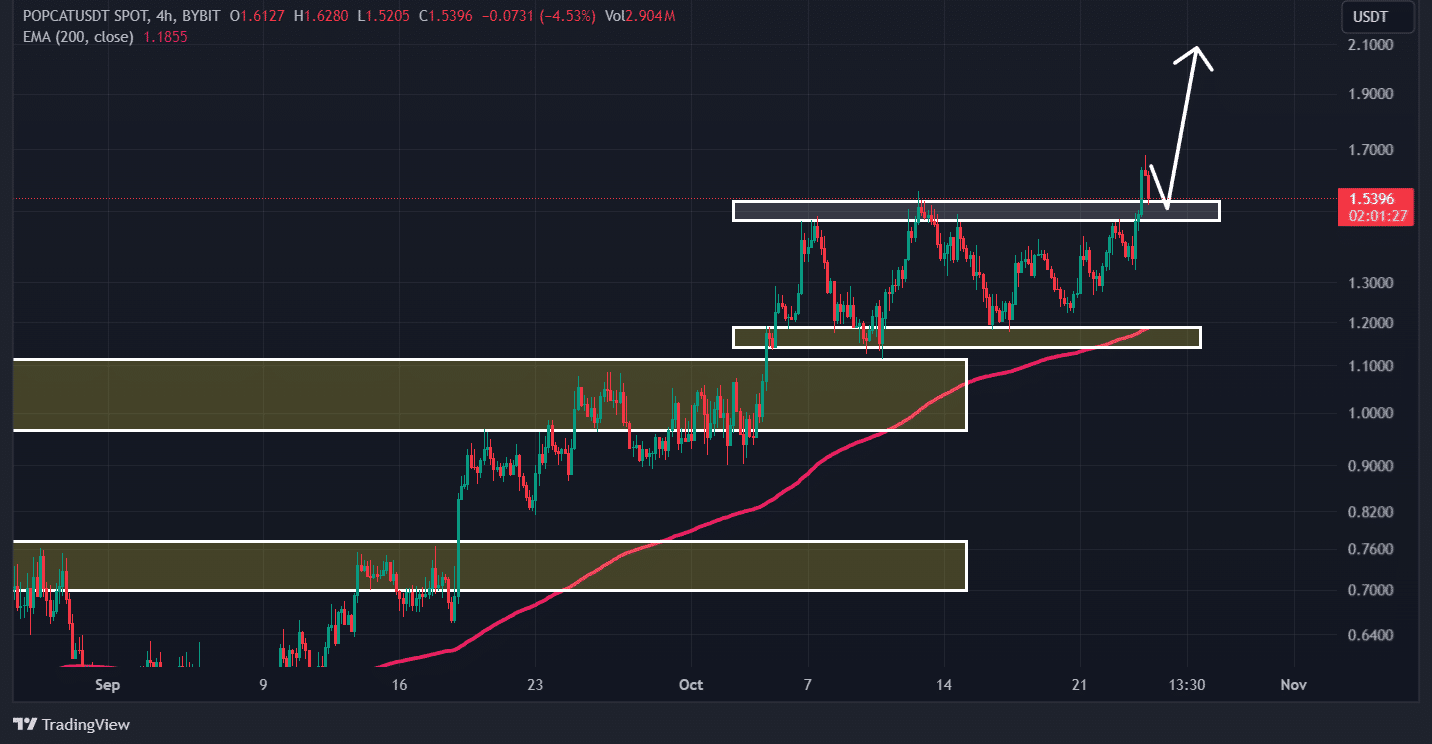Click the high price value H1.6280
Image resolution: width=1432 pixels, height=744 pixels.
320,17
